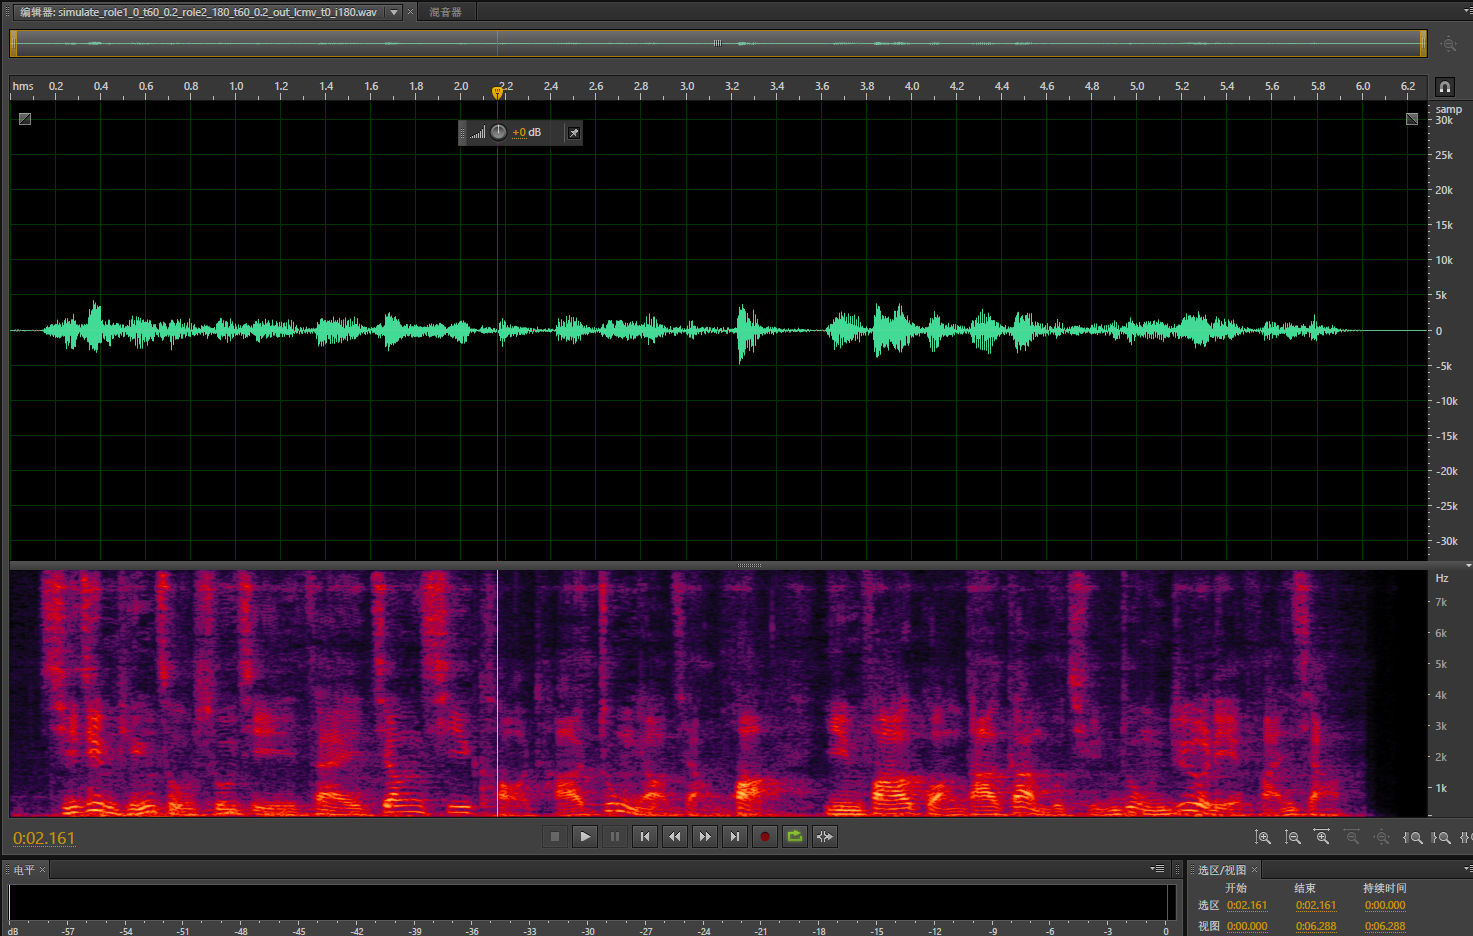Image resolution: width=1473 pixels, height=936 pixels.
Task: Click the waveform/spectral divider handle
Action: 749,565
